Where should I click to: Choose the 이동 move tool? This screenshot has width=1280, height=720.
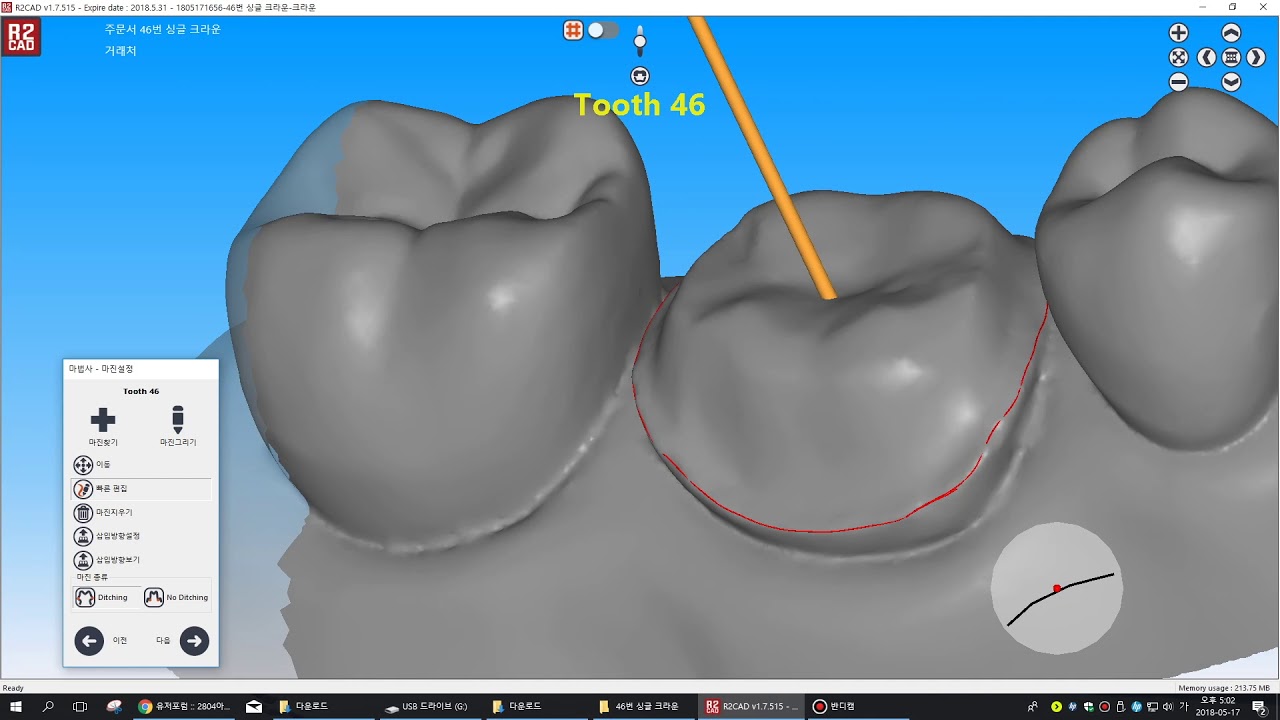point(83,465)
